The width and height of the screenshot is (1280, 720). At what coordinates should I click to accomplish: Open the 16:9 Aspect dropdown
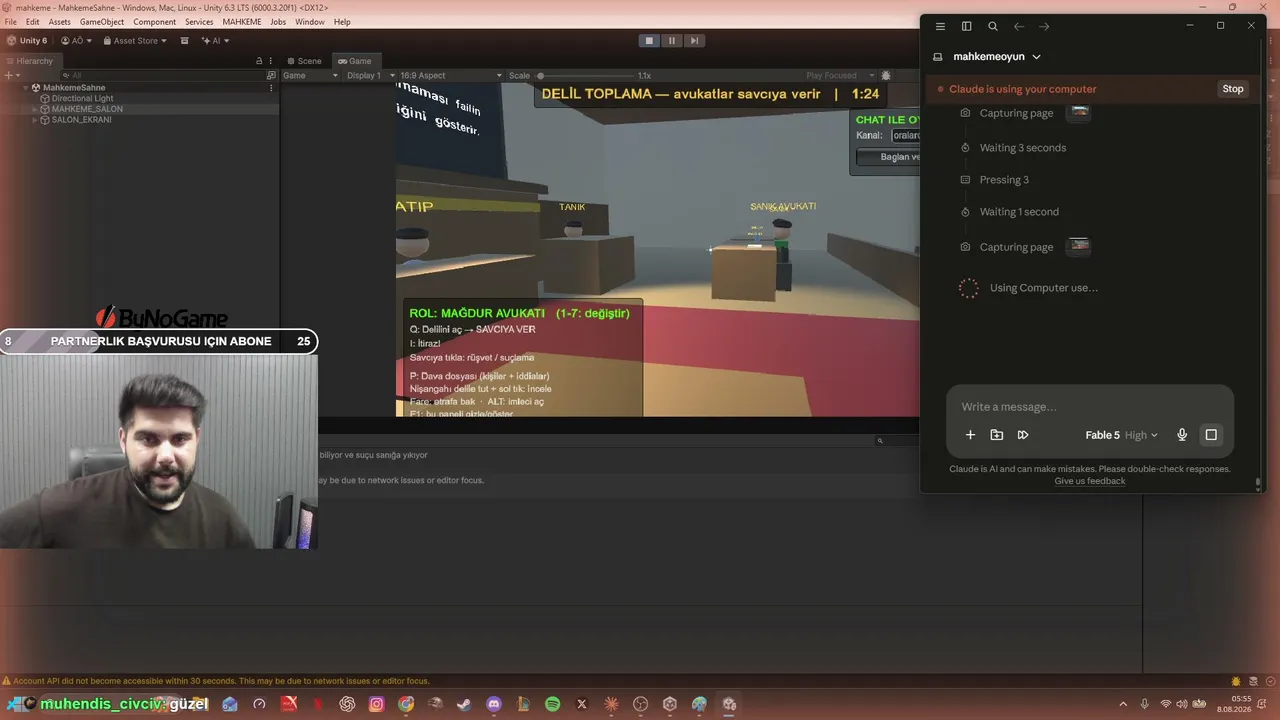(449, 75)
